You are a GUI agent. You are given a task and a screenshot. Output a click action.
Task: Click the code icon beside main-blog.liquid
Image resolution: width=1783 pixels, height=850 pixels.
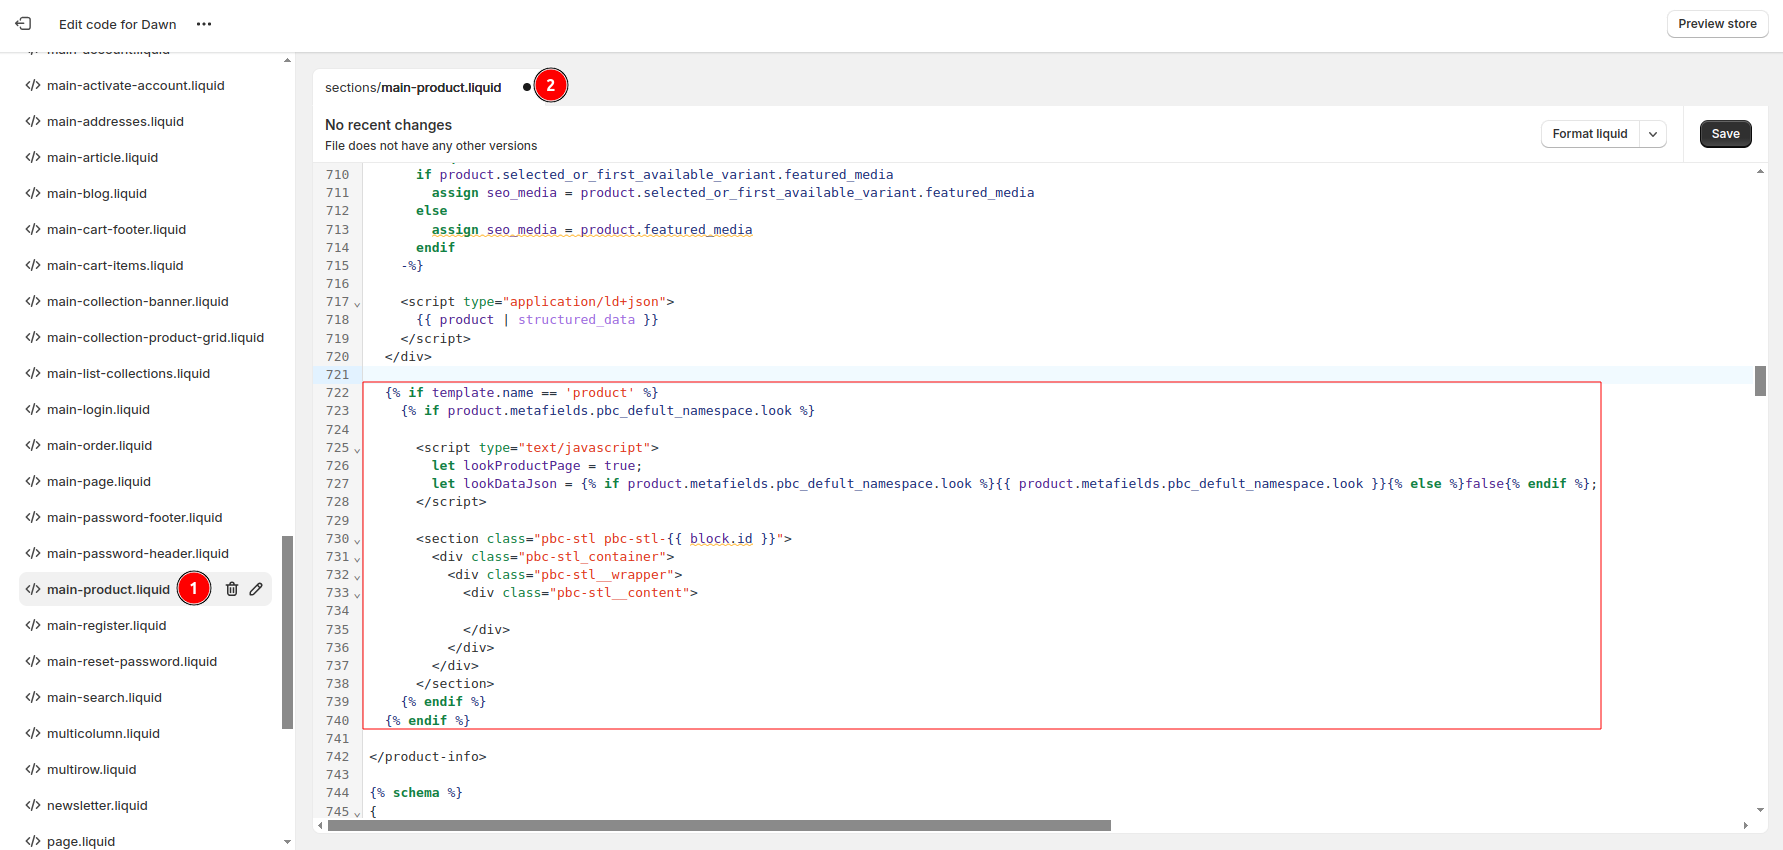[x=33, y=193]
